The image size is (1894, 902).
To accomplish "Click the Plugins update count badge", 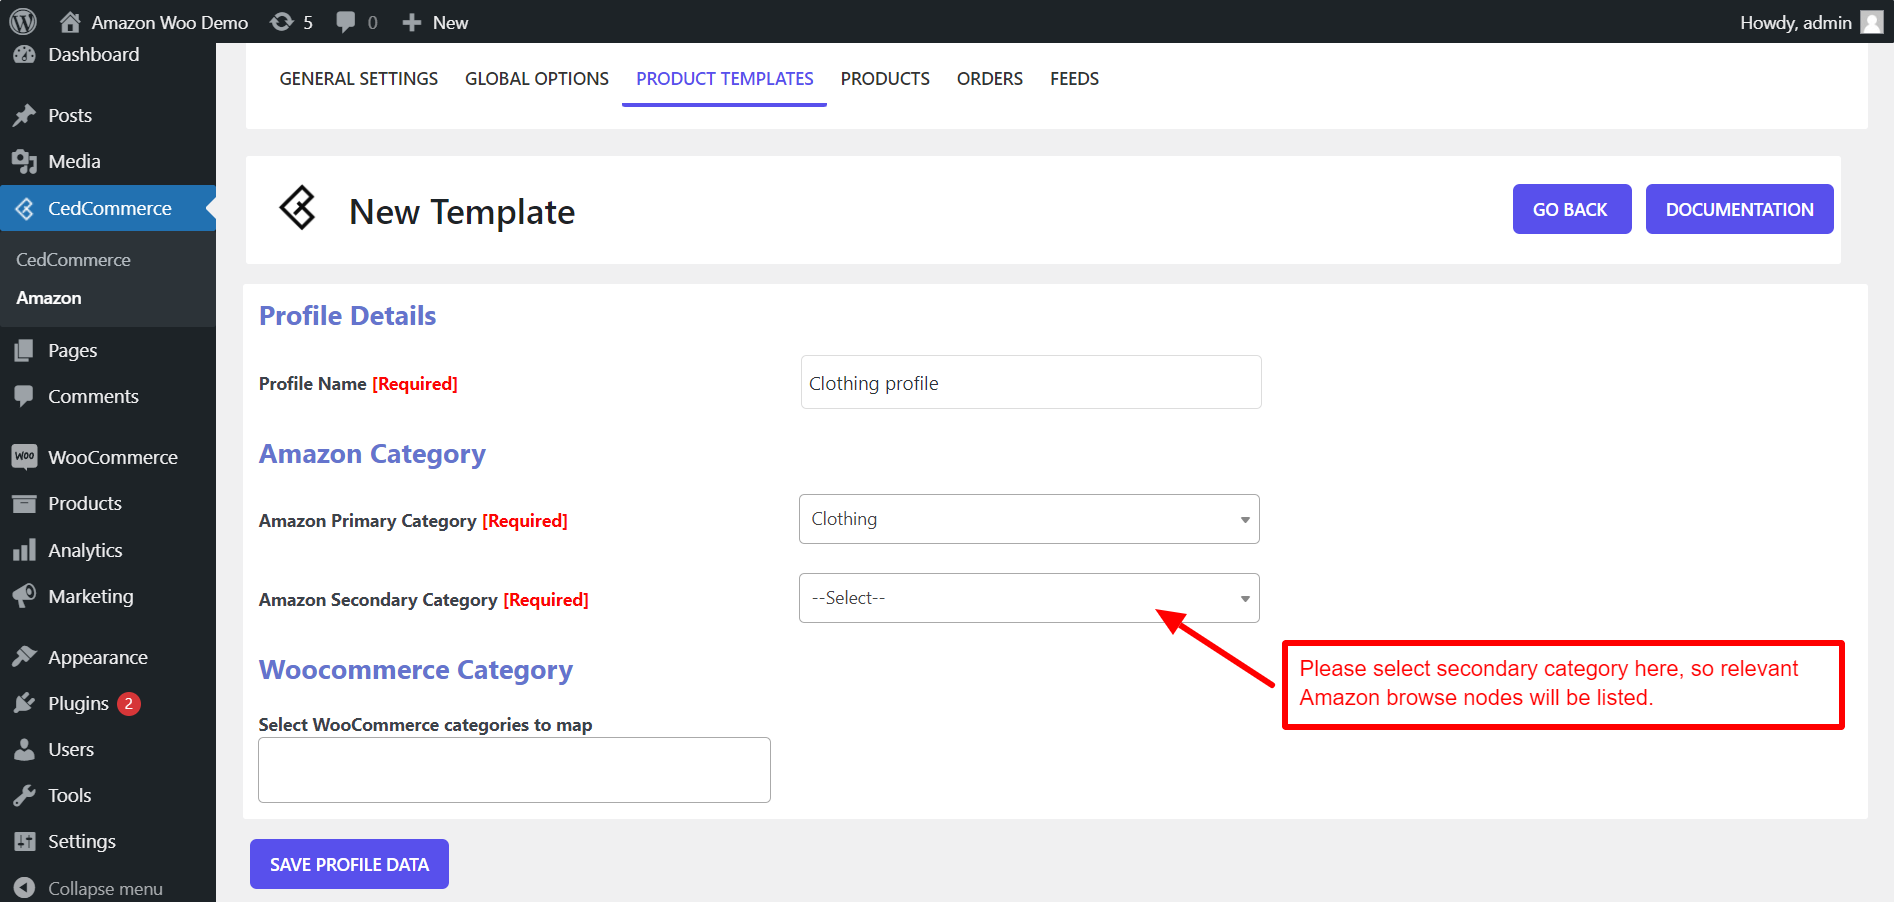I will coord(128,703).
